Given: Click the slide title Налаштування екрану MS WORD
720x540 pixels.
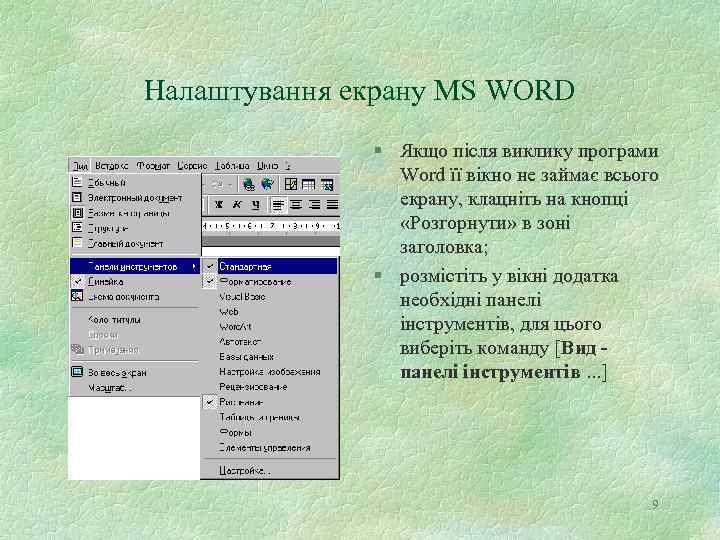Looking at the screenshot, I should click(359, 90).
